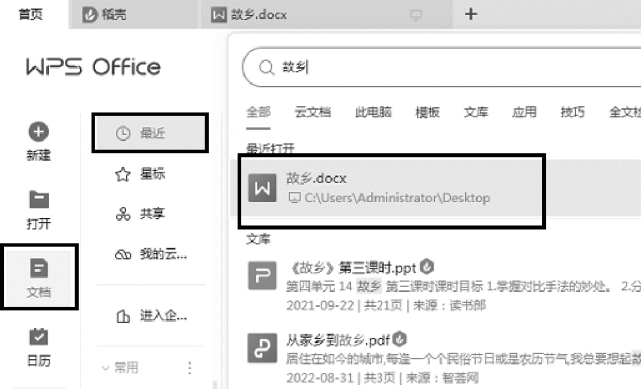Click the PDF icon of 从家乡到故乡.pdf

pos(262,348)
